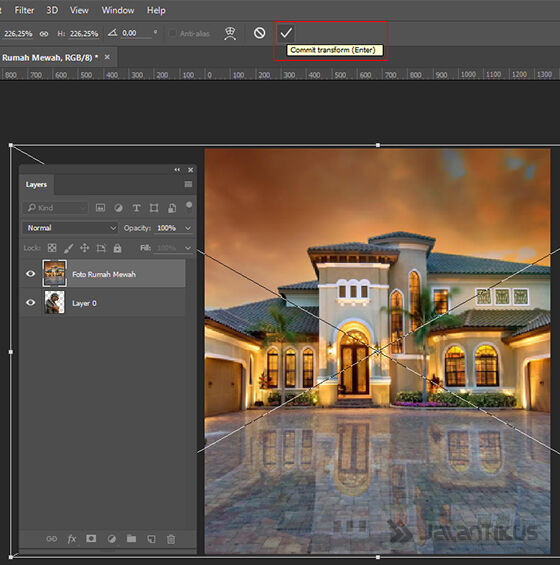Open the Normal blend mode dropdown
Viewport: 560px width, 565px height.
[x=70, y=228]
